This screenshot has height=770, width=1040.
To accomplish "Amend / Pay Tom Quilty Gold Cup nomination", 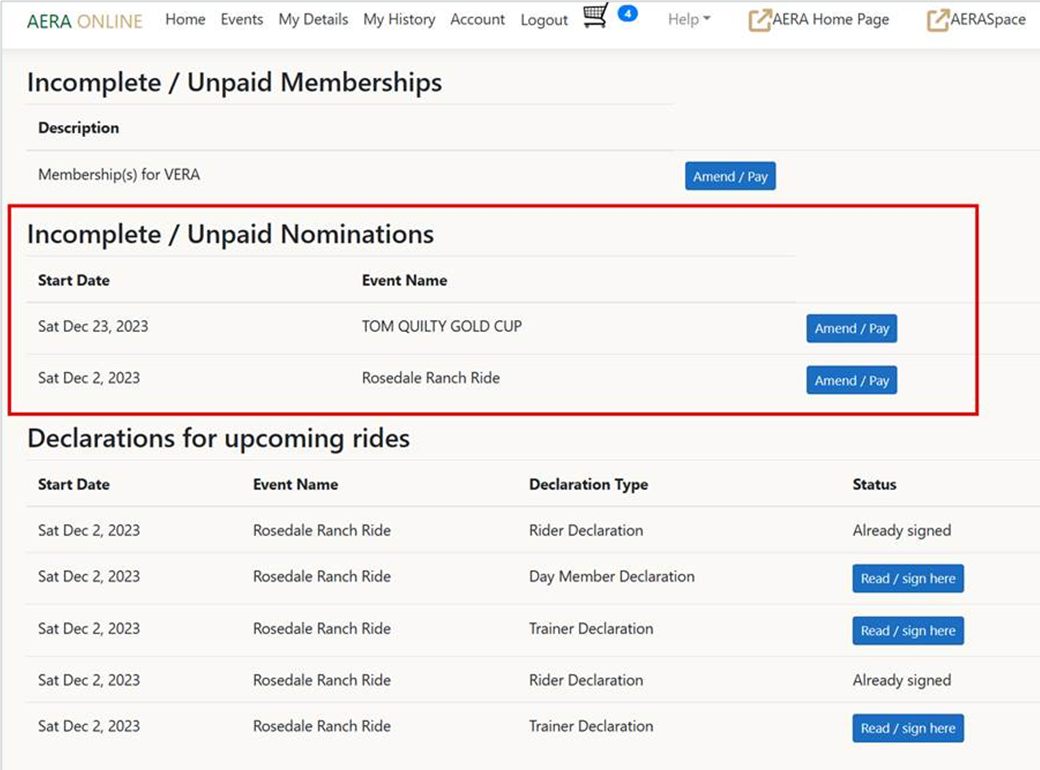I will [851, 328].
